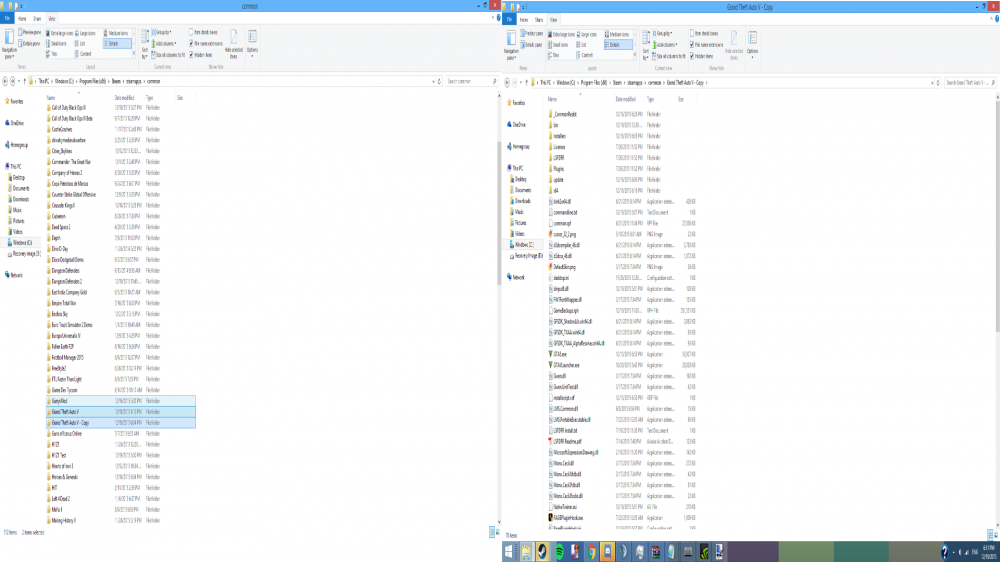Image resolution: width=1000 pixels, height=562 pixels.
Task: Open Google Chrome from the taskbar
Action: (x=591, y=552)
